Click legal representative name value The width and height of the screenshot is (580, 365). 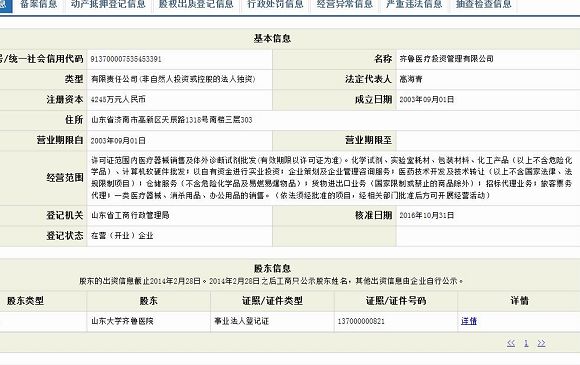pos(411,79)
